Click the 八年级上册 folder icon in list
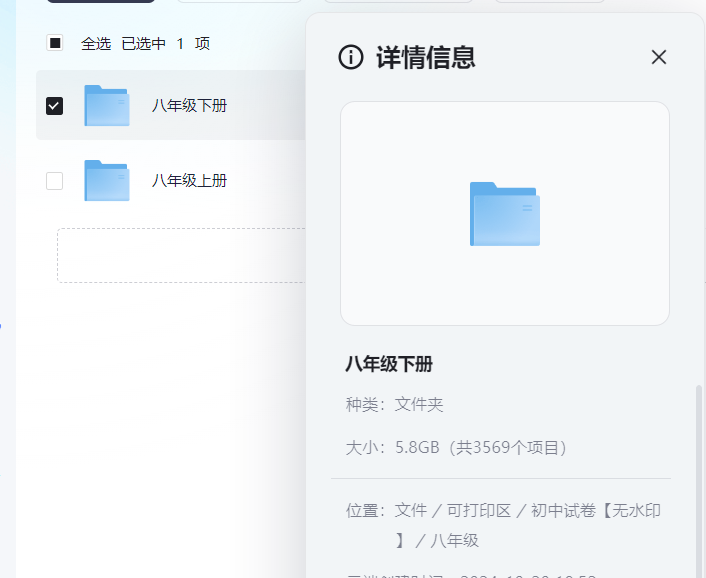 (106, 181)
